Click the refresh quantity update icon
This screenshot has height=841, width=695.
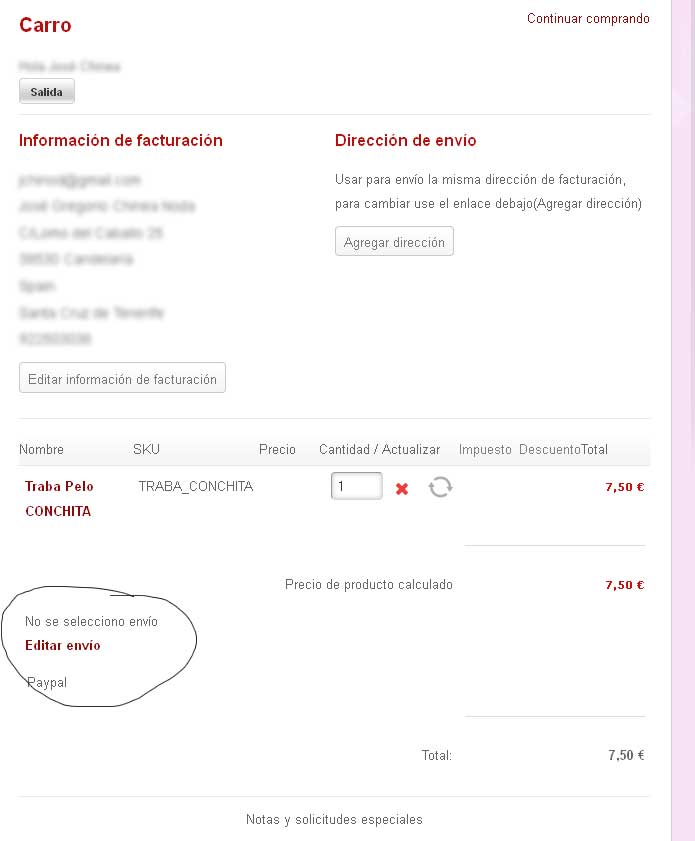pyautogui.click(x=440, y=487)
